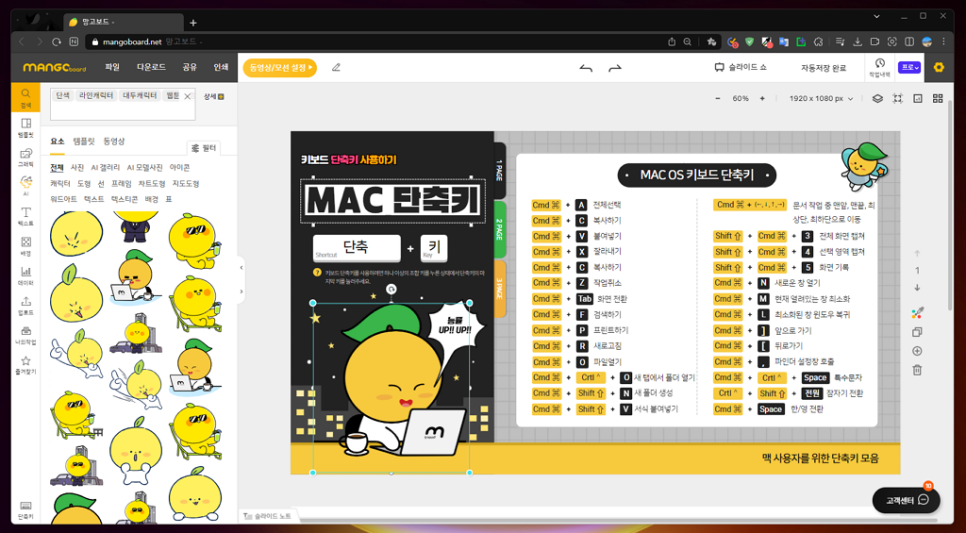This screenshot has width=966, height=533.
Task: Expand the left panel with right chevron
Action: [x=242, y=291]
